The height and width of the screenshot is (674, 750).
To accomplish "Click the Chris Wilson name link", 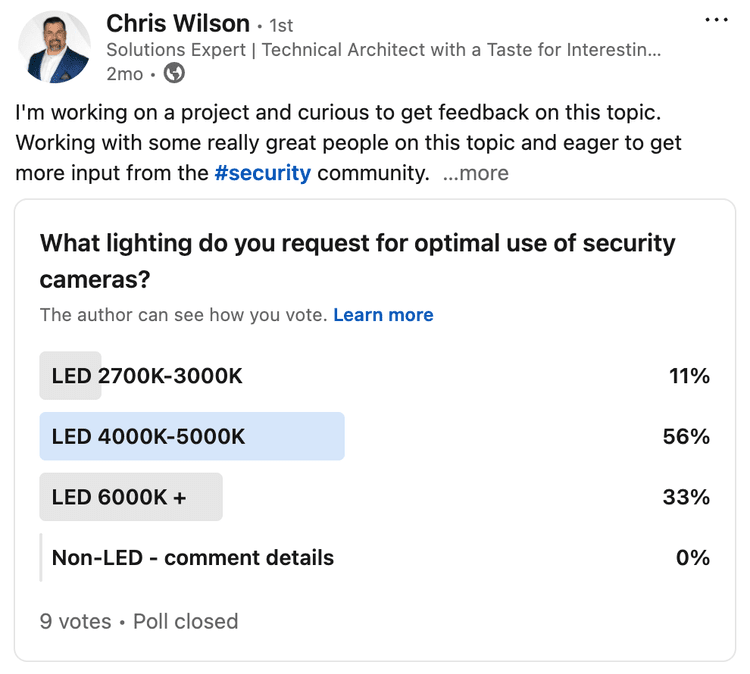I will (178, 23).
